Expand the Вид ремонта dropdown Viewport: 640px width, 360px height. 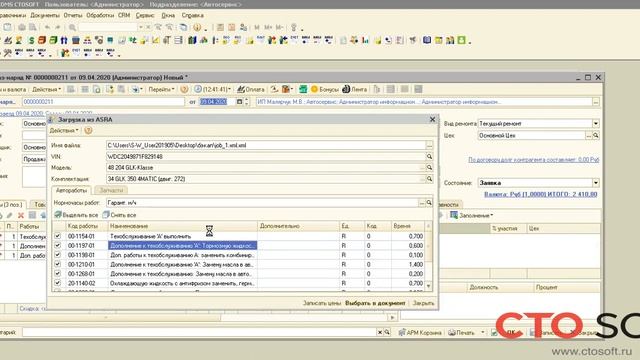pyautogui.click(x=596, y=123)
